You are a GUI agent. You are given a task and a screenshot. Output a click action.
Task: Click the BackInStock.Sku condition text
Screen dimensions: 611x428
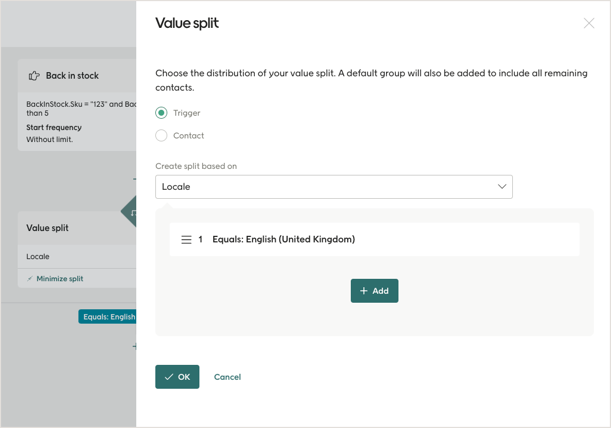click(x=81, y=108)
